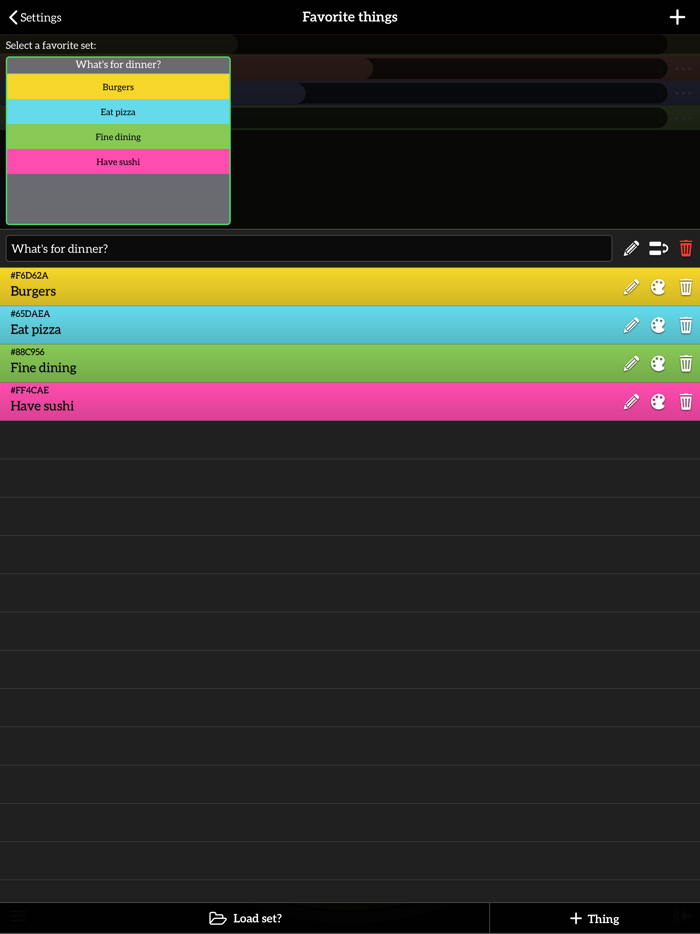Delete the Have sushi item

686,401
